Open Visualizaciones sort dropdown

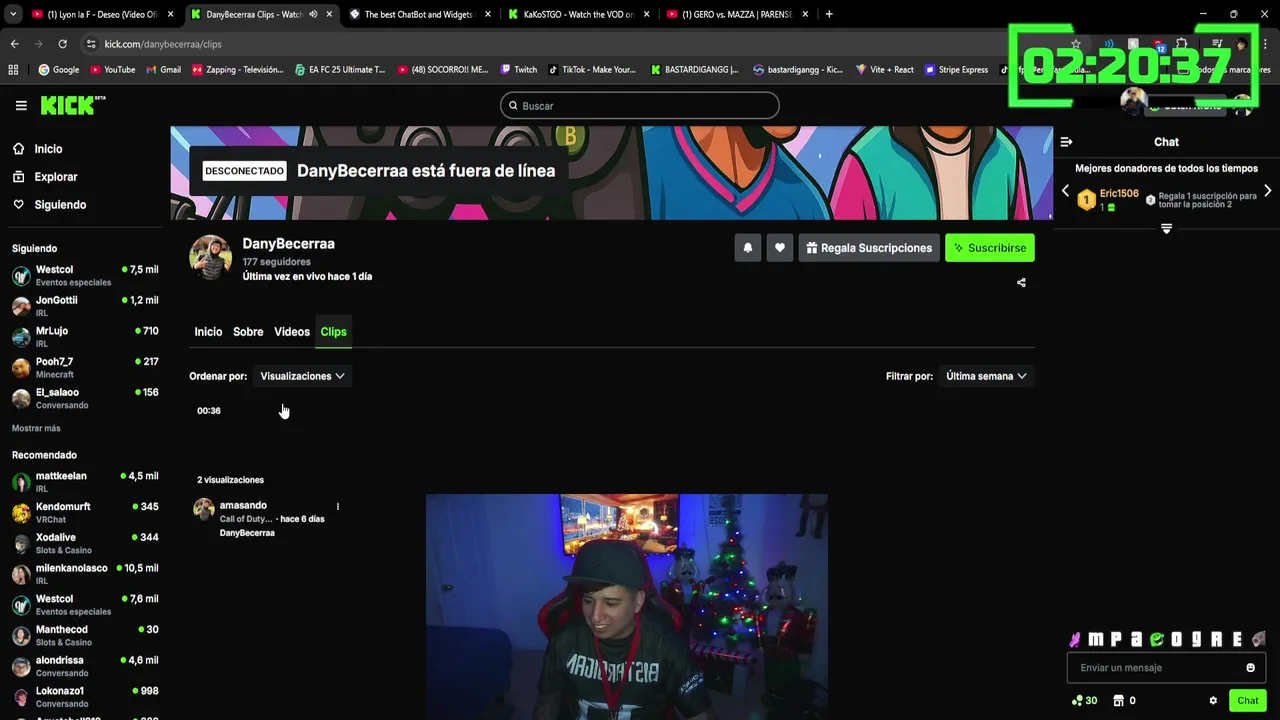[x=302, y=376]
